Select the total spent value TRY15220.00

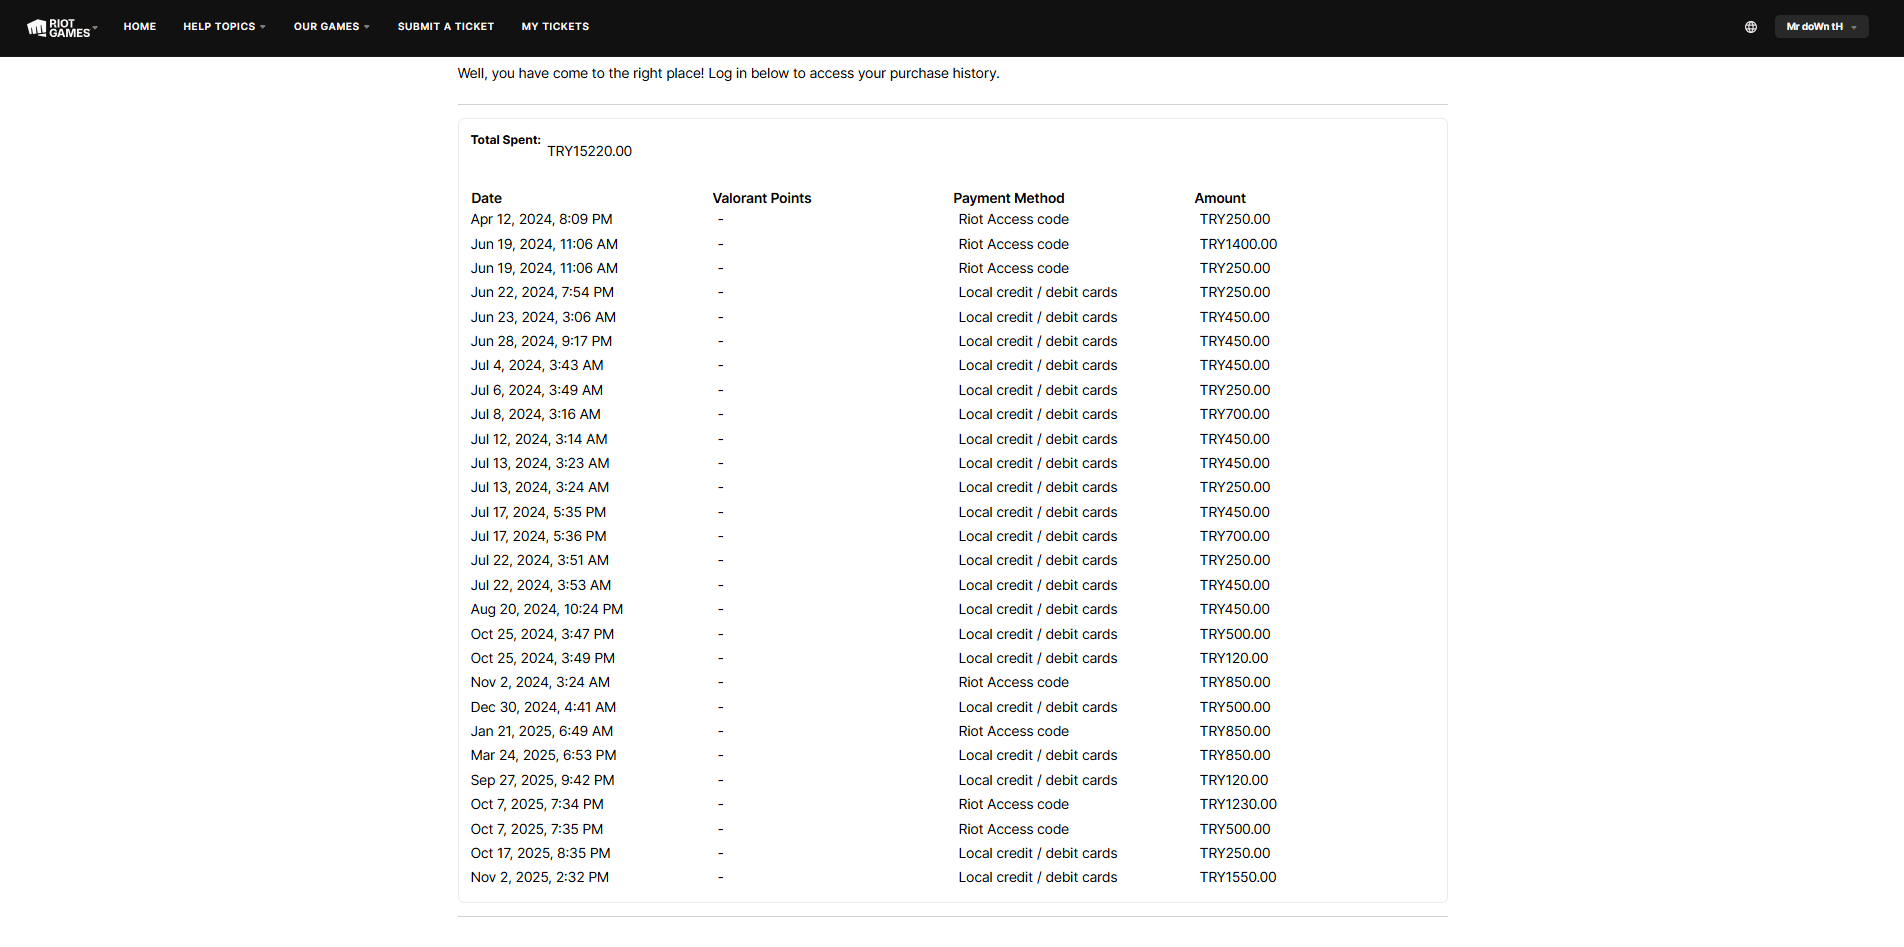[x=589, y=151]
